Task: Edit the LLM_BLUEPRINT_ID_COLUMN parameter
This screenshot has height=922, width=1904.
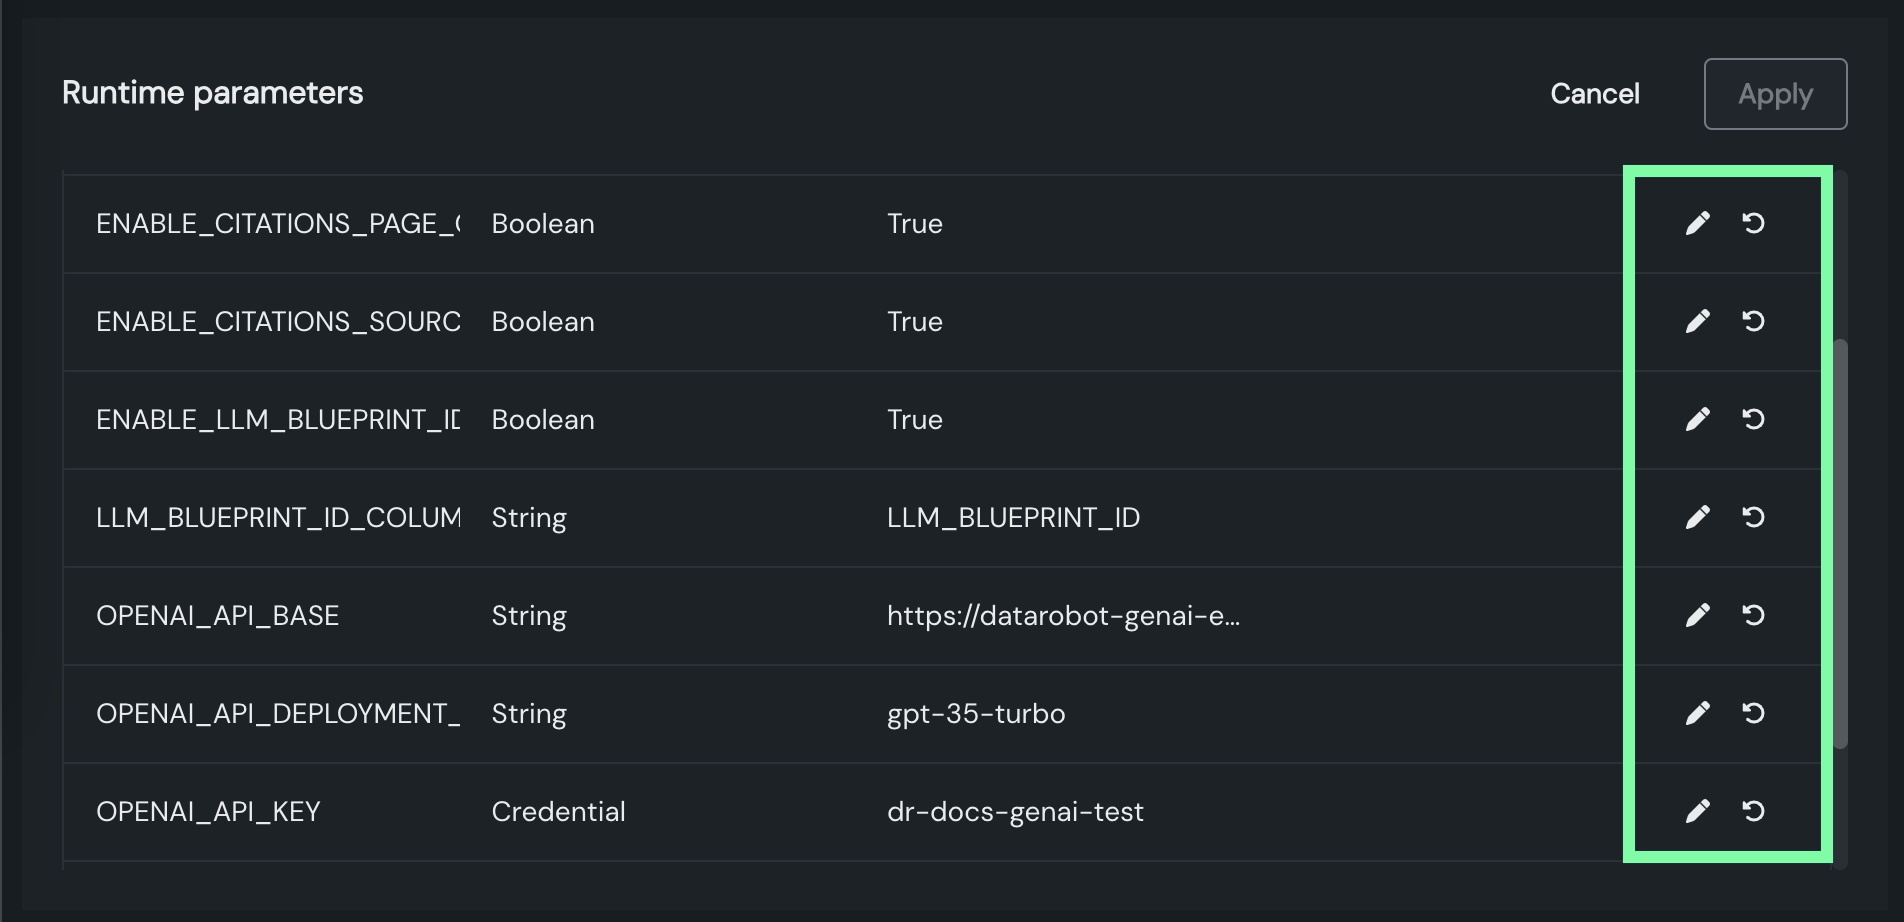Action: pos(1697,517)
